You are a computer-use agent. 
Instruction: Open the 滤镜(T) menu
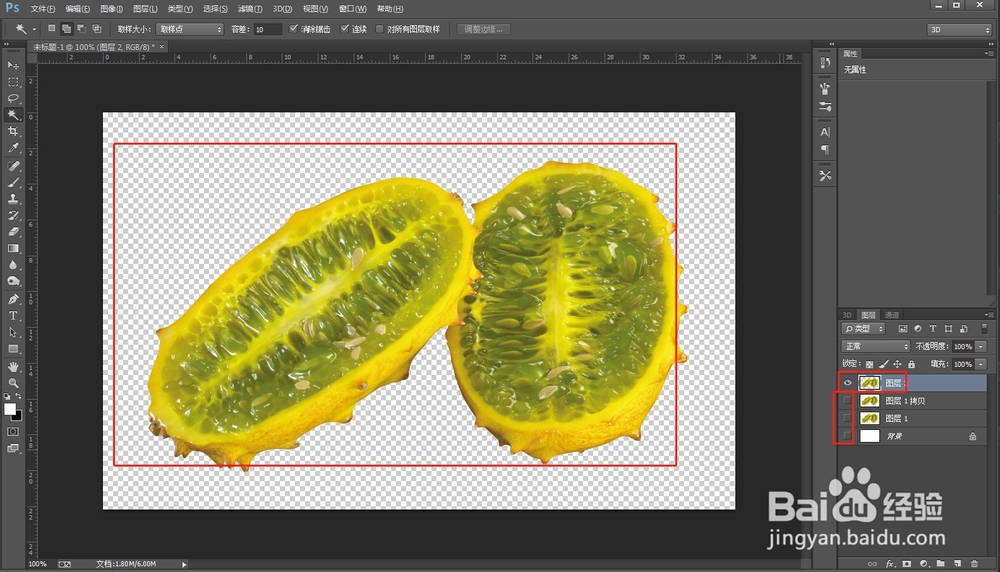click(249, 9)
